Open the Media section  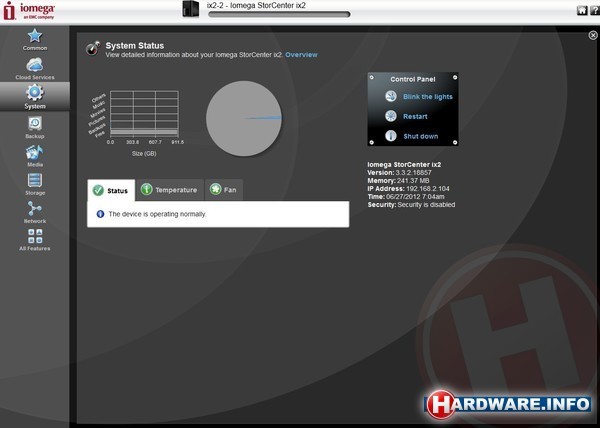tap(35, 156)
